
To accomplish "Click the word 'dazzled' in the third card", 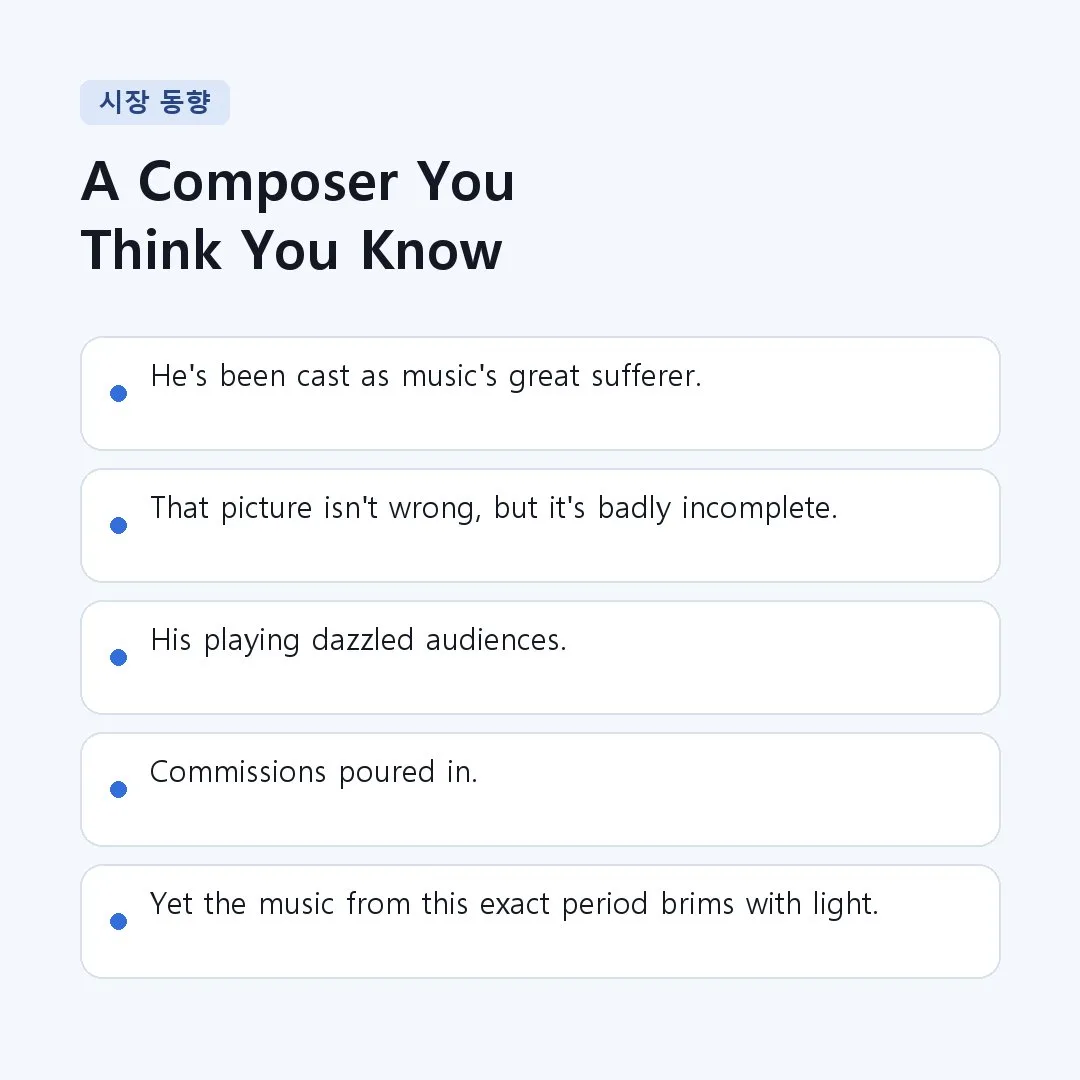I will [363, 640].
